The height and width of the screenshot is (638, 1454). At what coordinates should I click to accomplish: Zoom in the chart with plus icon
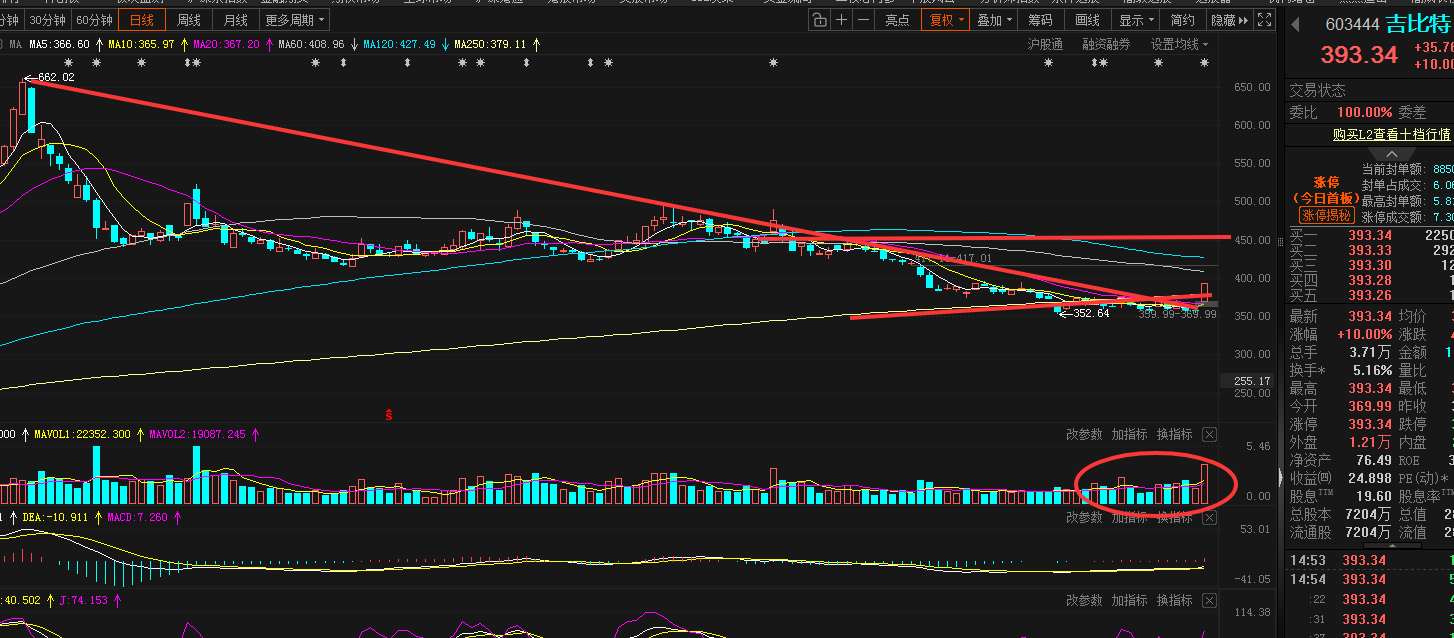842,20
